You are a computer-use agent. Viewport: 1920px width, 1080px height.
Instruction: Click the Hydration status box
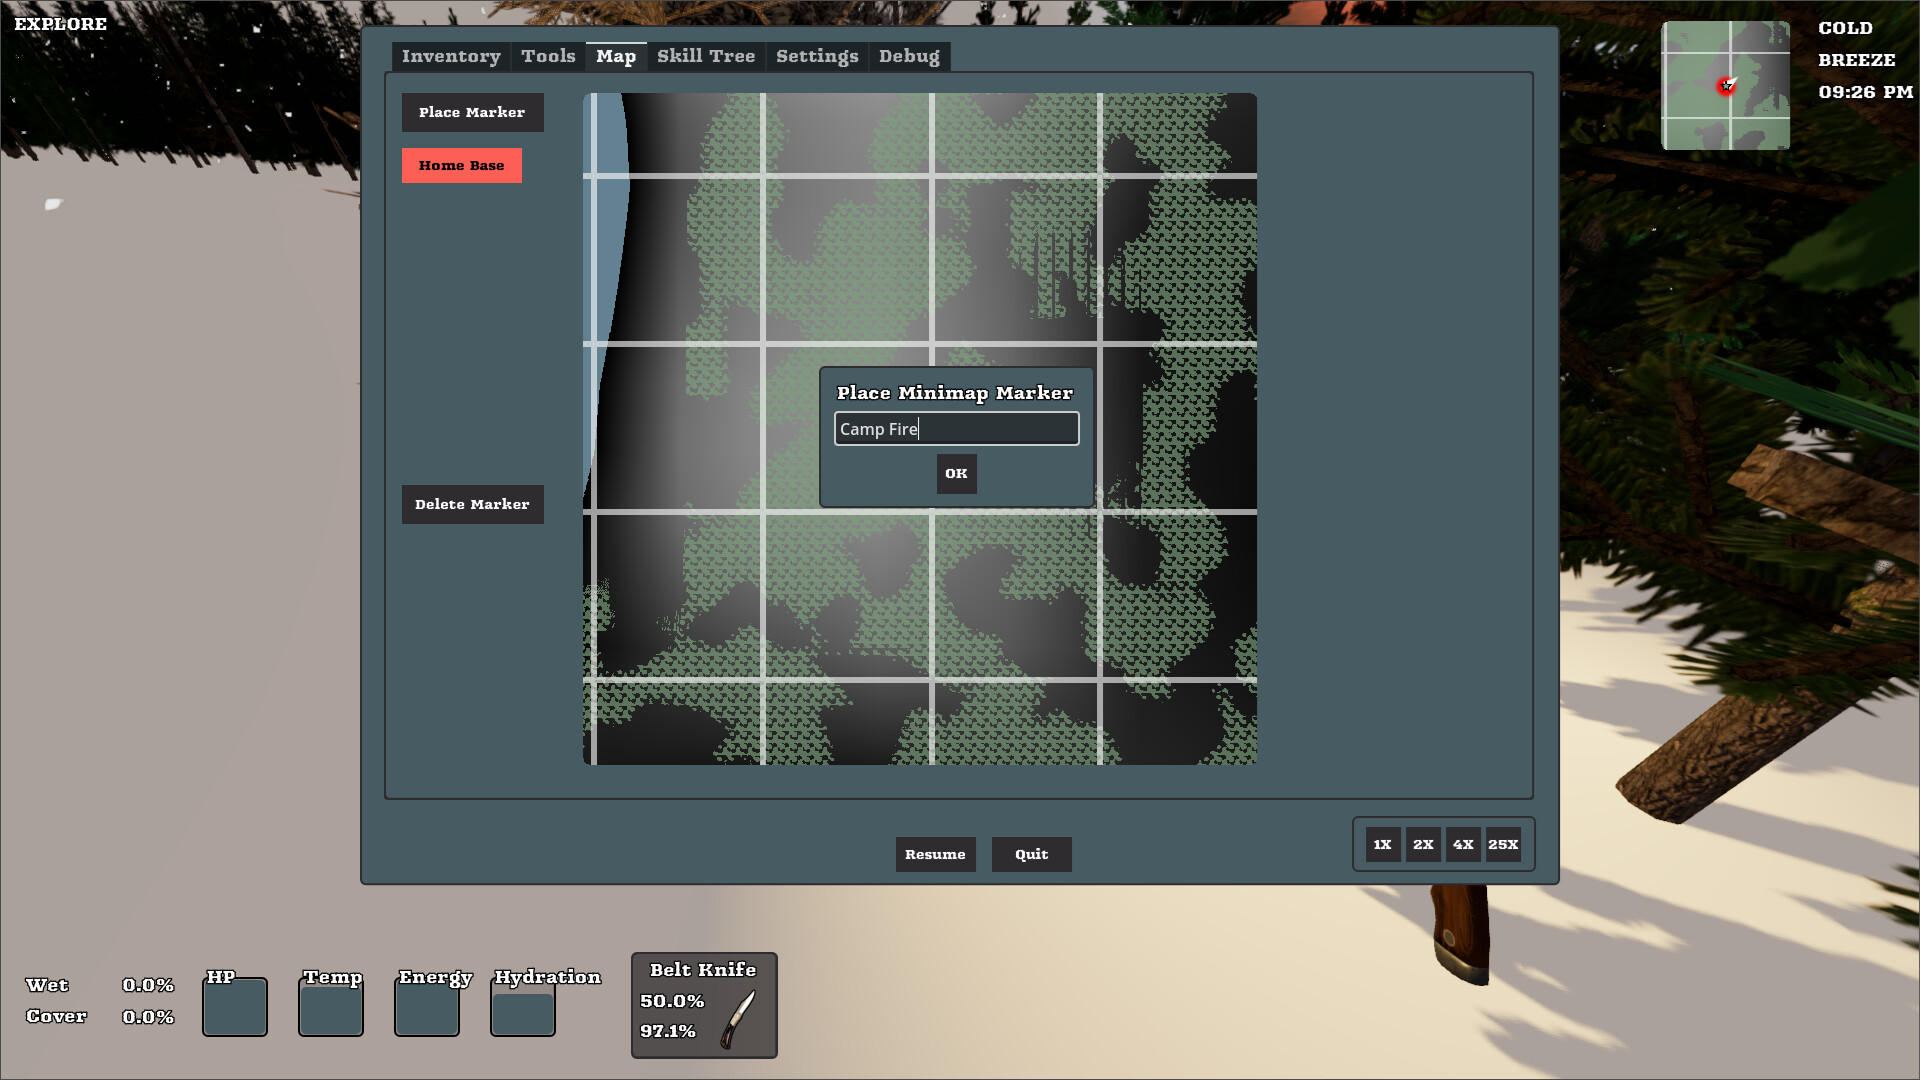(523, 1011)
